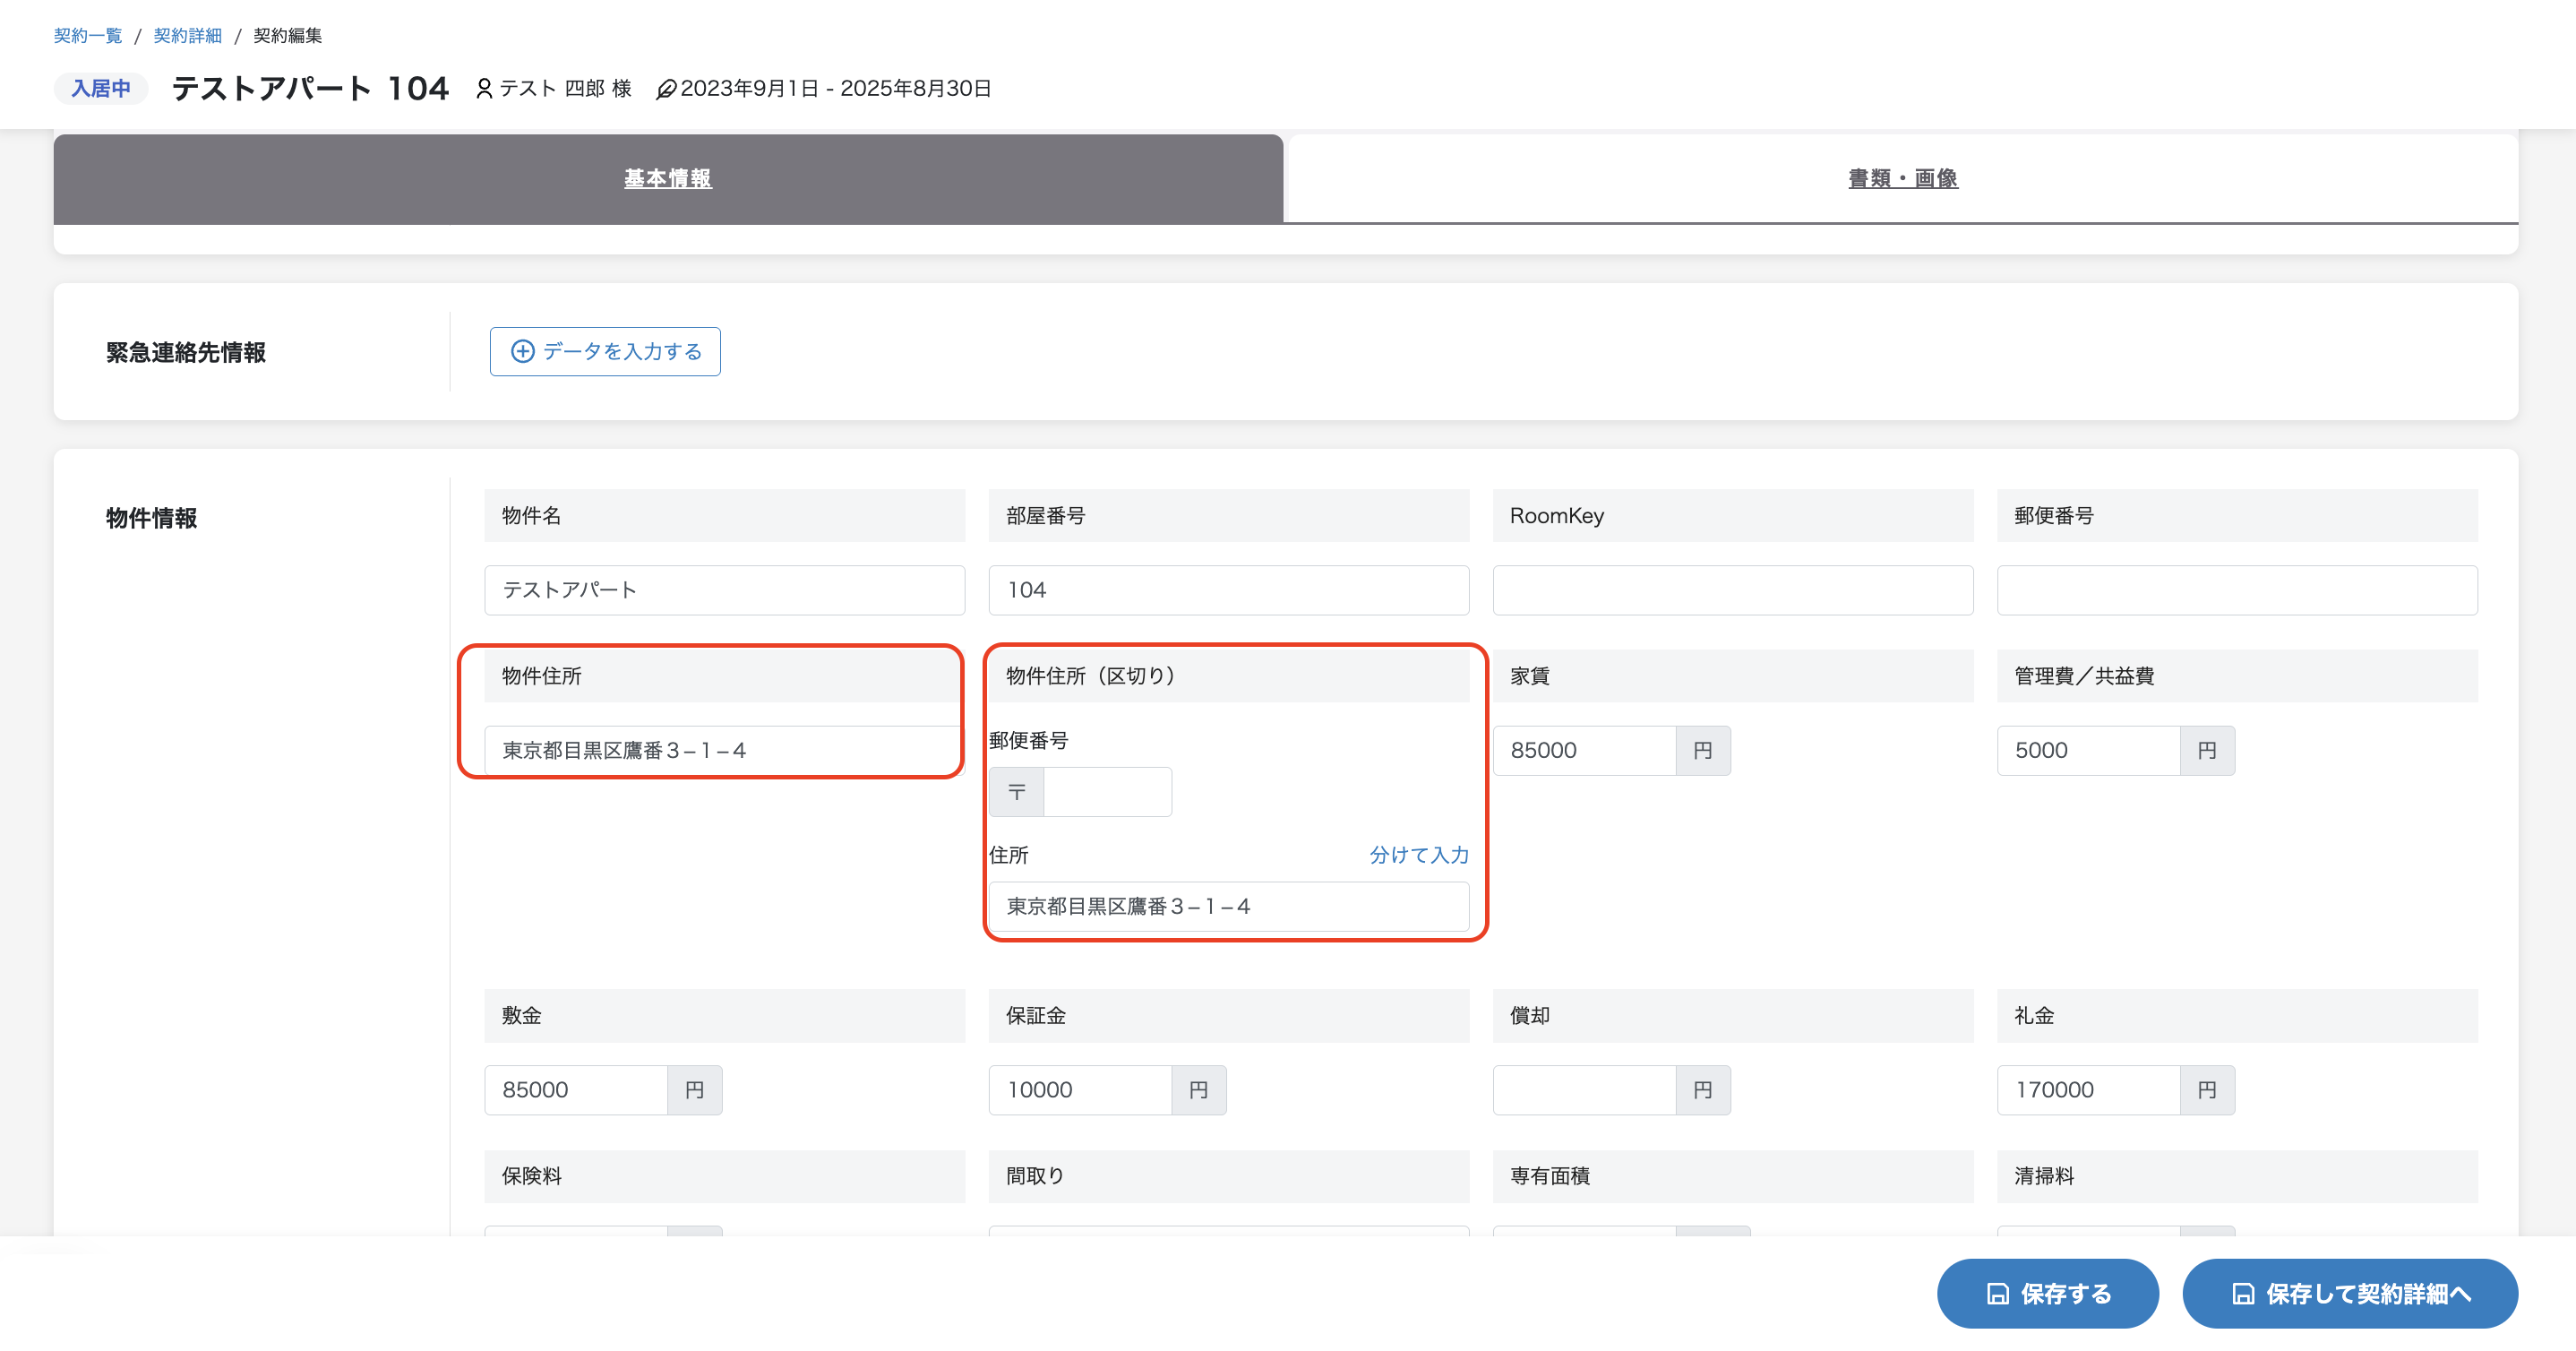Click the 保存する button

coord(2047,1294)
